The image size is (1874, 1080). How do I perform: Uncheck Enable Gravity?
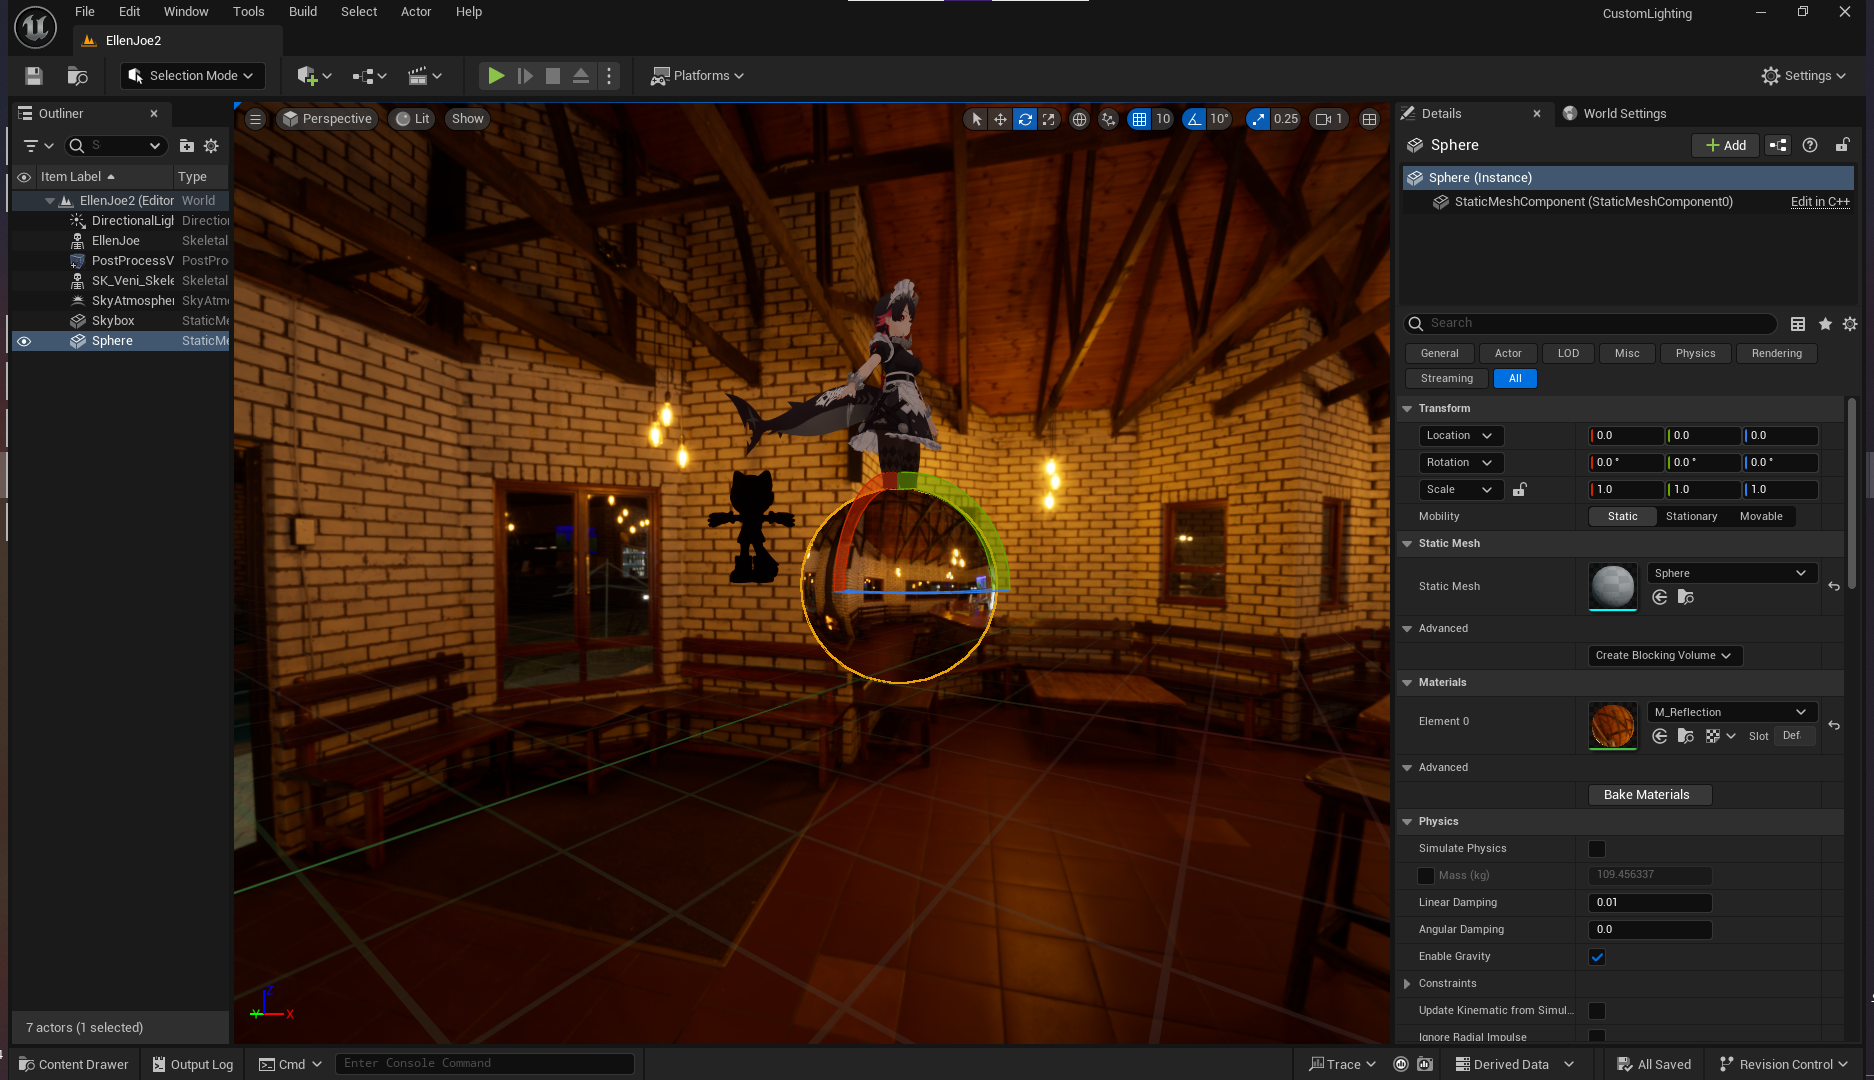coord(1597,957)
